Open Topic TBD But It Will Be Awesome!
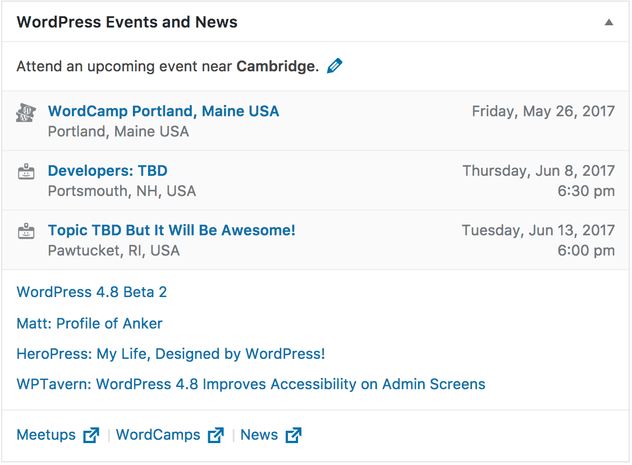632x465 pixels. [172, 230]
